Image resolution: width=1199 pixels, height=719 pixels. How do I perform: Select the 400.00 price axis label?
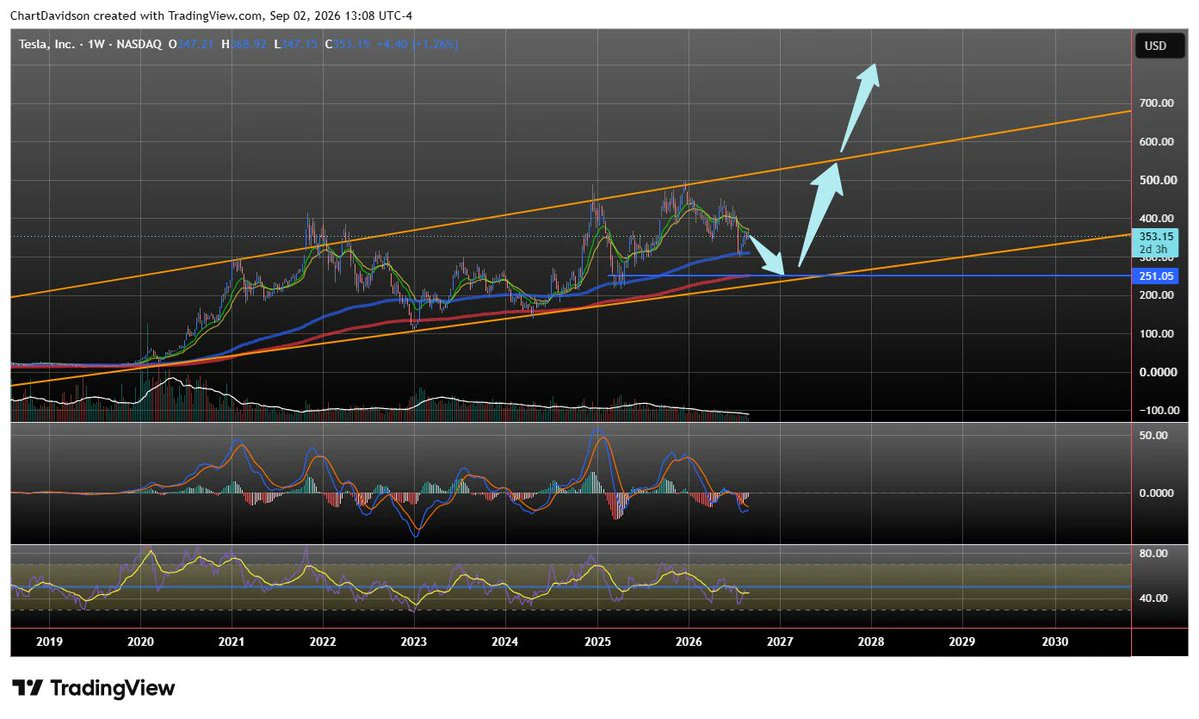1156,218
